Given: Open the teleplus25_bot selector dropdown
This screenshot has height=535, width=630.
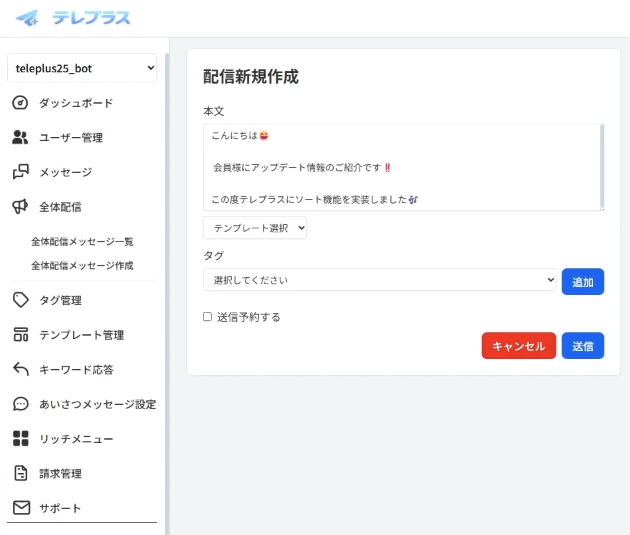Looking at the screenshot, I should pos(82,68).
